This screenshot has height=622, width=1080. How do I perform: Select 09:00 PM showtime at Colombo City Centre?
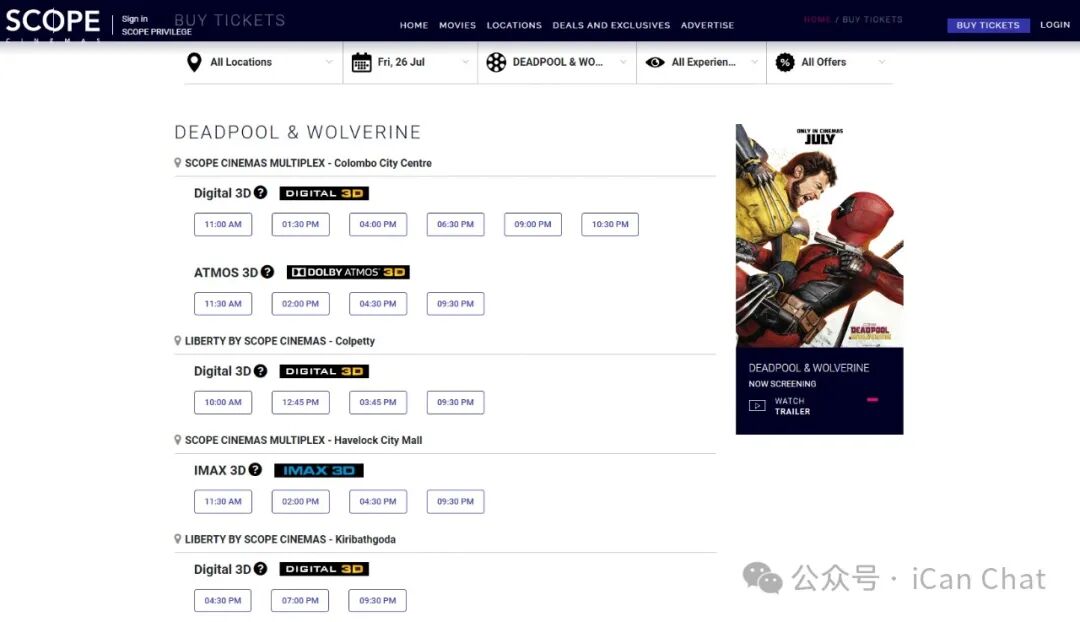pyautogui.click(x=532, y=225)
